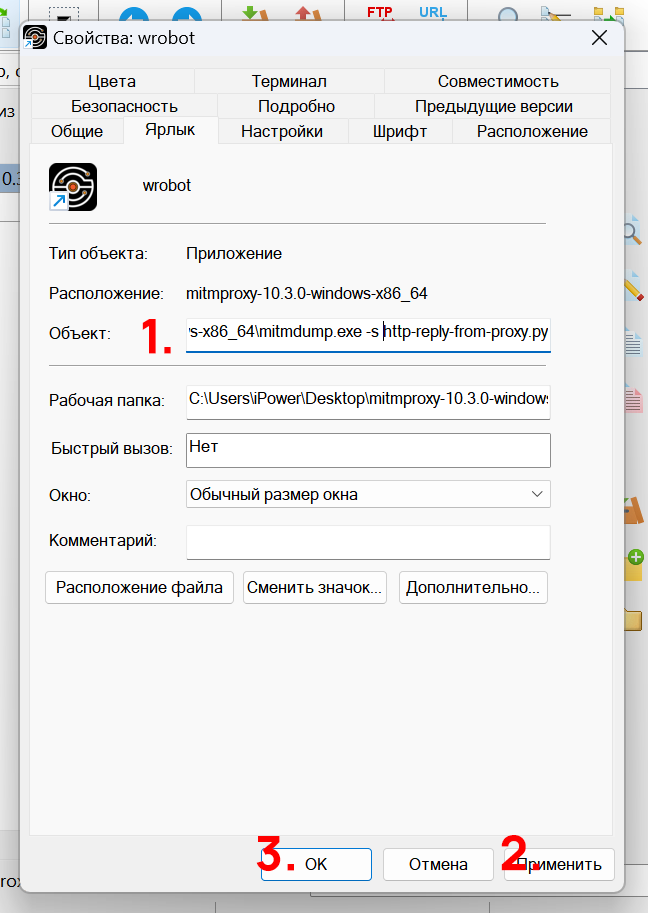Open the Совместимость tab
This screenshot has width=648, height=913.
[x=498, y=82]
